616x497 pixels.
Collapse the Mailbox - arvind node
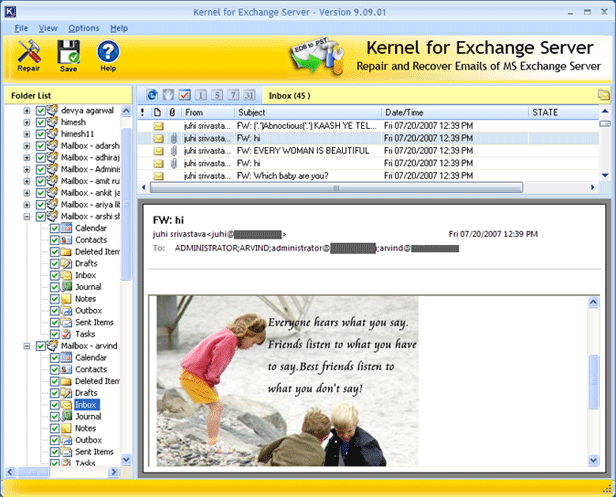pos(27,347)
